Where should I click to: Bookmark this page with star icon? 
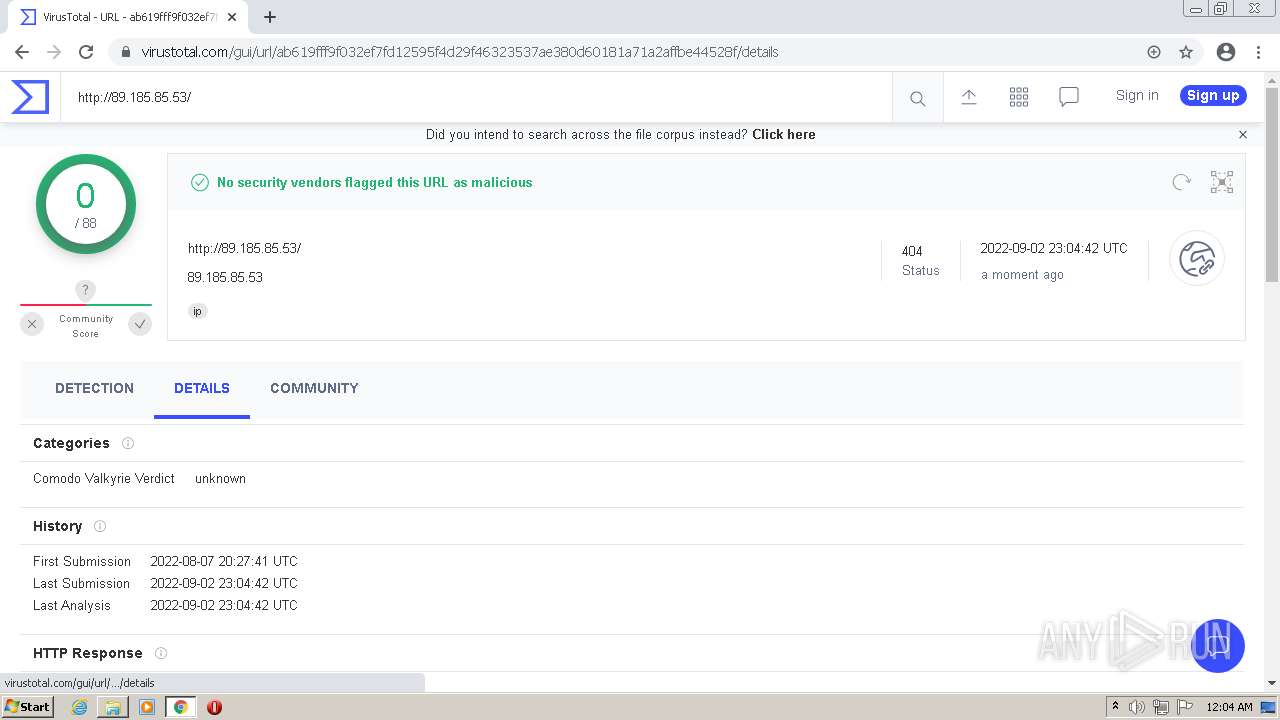pyautogui.click(x=1186, y=52)
